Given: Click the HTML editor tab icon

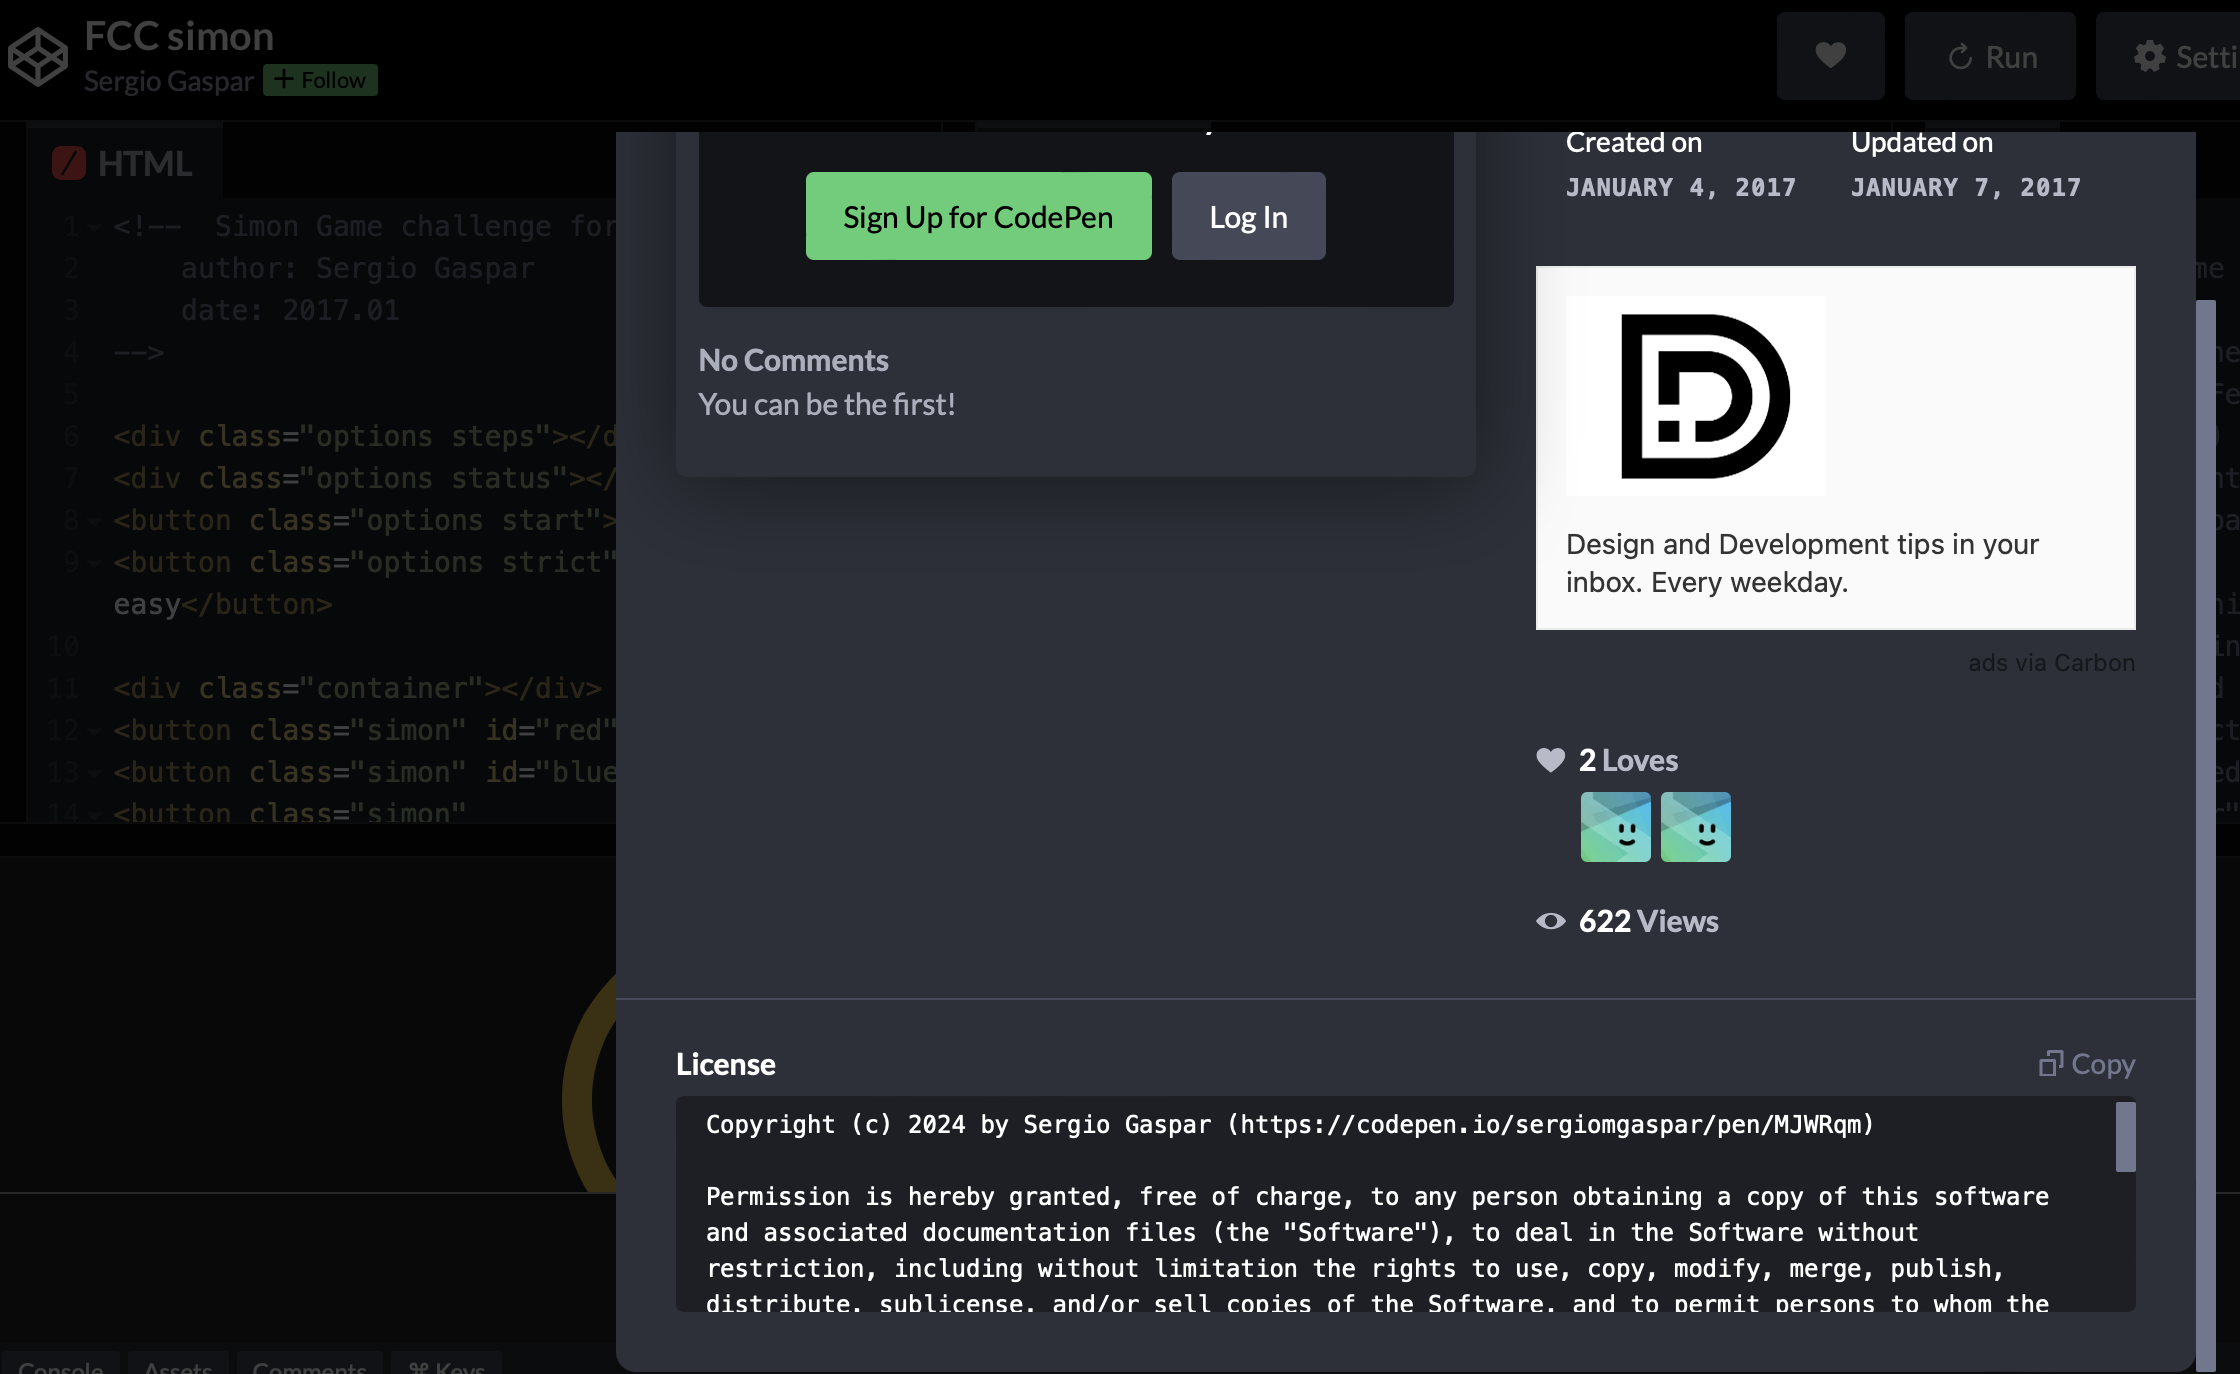Looking at the screenshot, I should click(69, 163).
